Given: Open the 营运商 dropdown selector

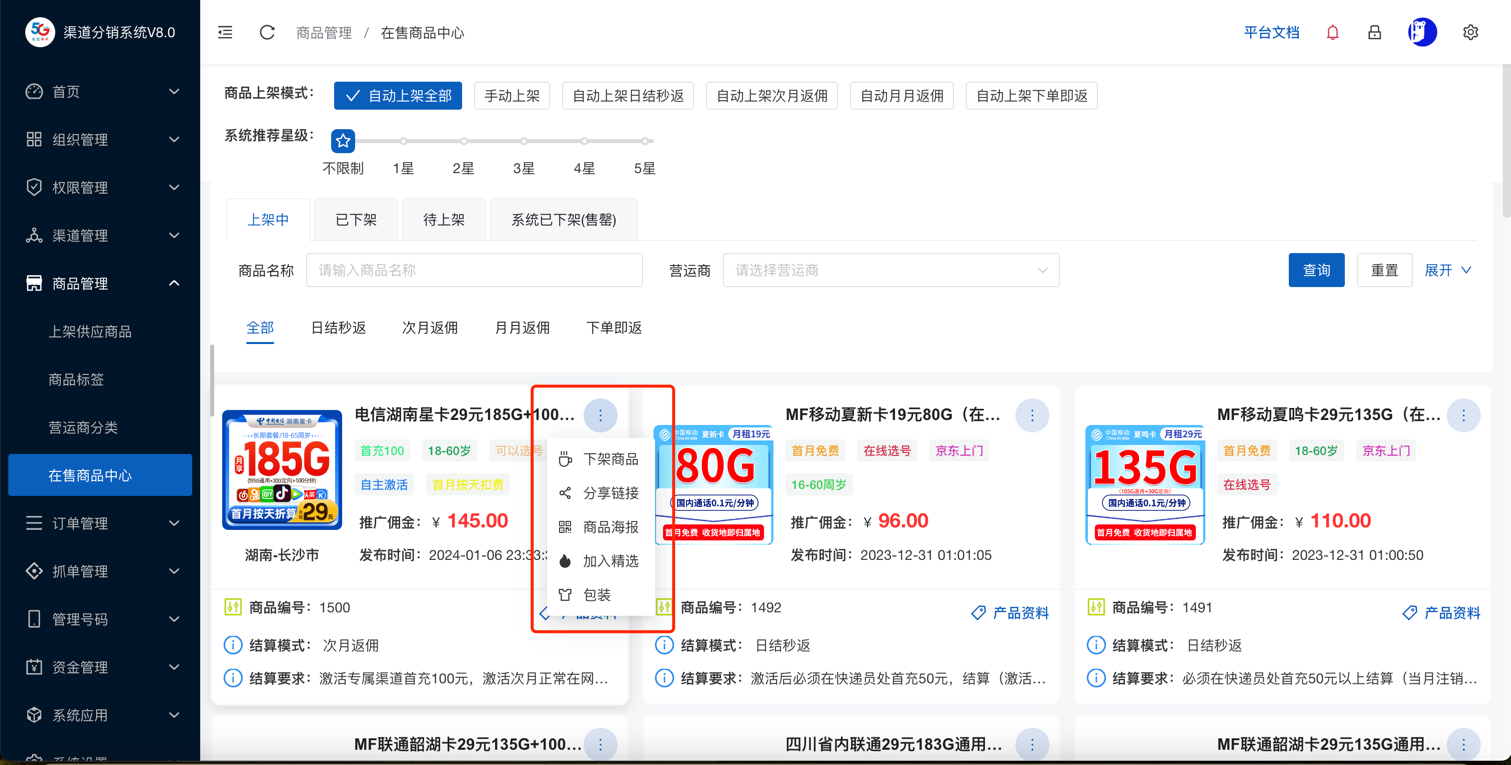Looking at the screenshot, I should [x=890, y=270].
